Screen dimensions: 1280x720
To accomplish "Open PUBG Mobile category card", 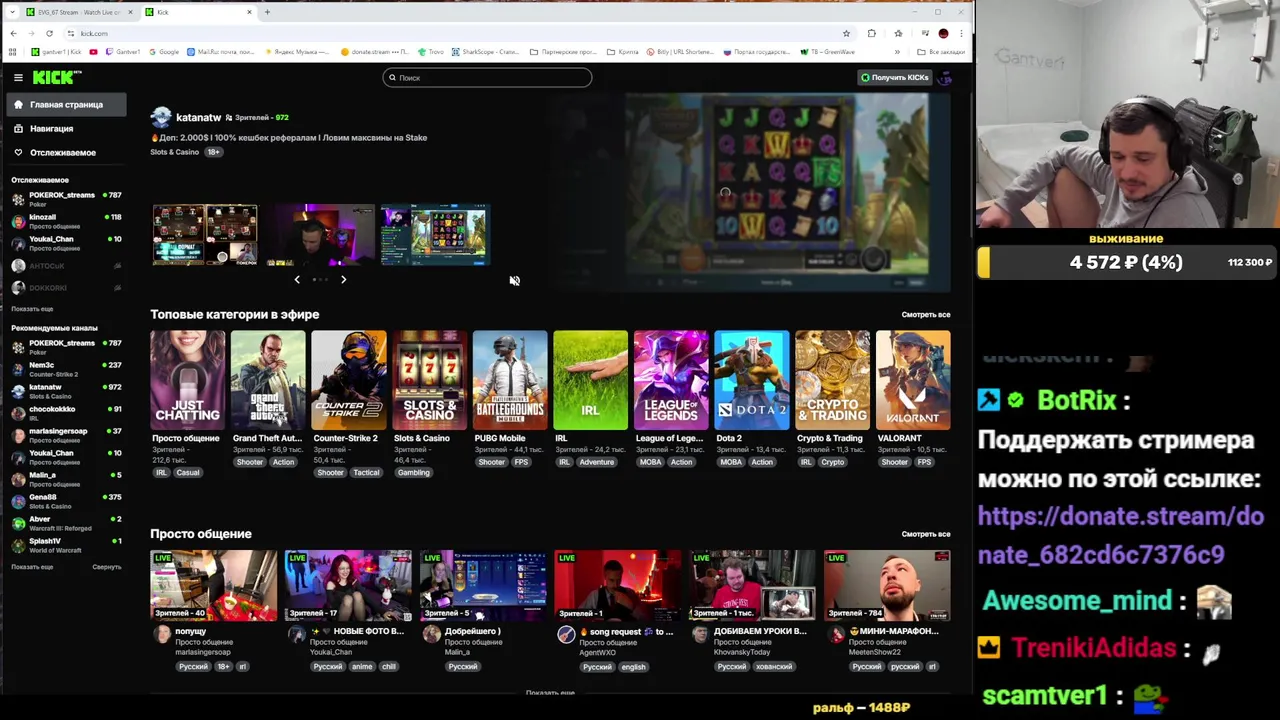I will pyautogui.click(x=510, y=380).
